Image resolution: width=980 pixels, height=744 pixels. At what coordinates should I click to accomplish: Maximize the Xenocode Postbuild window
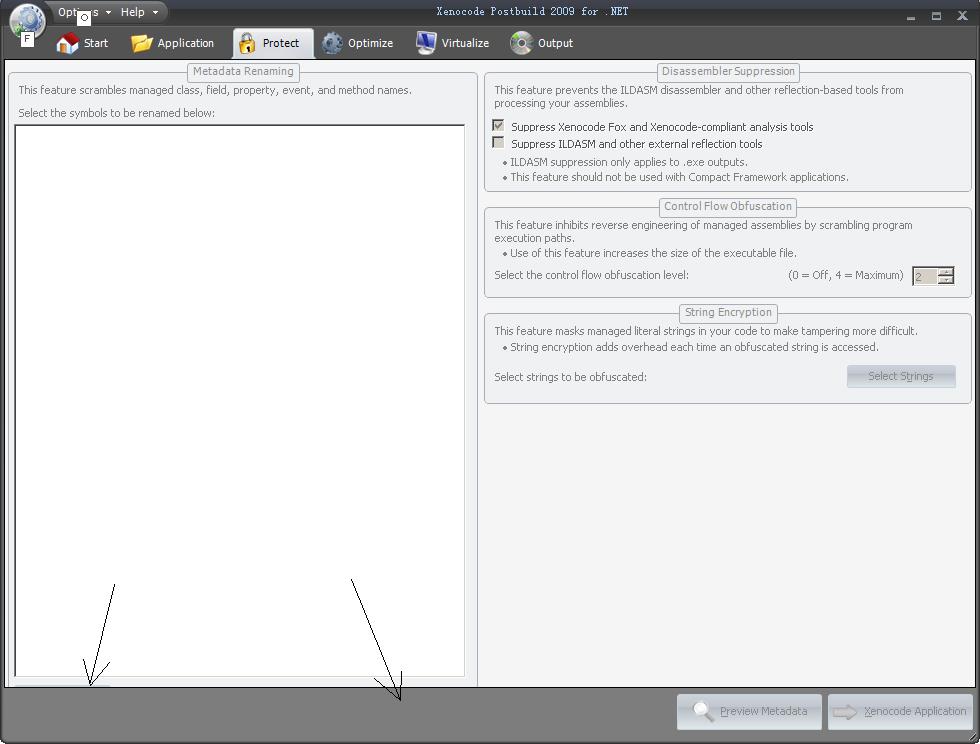[936, 16]
